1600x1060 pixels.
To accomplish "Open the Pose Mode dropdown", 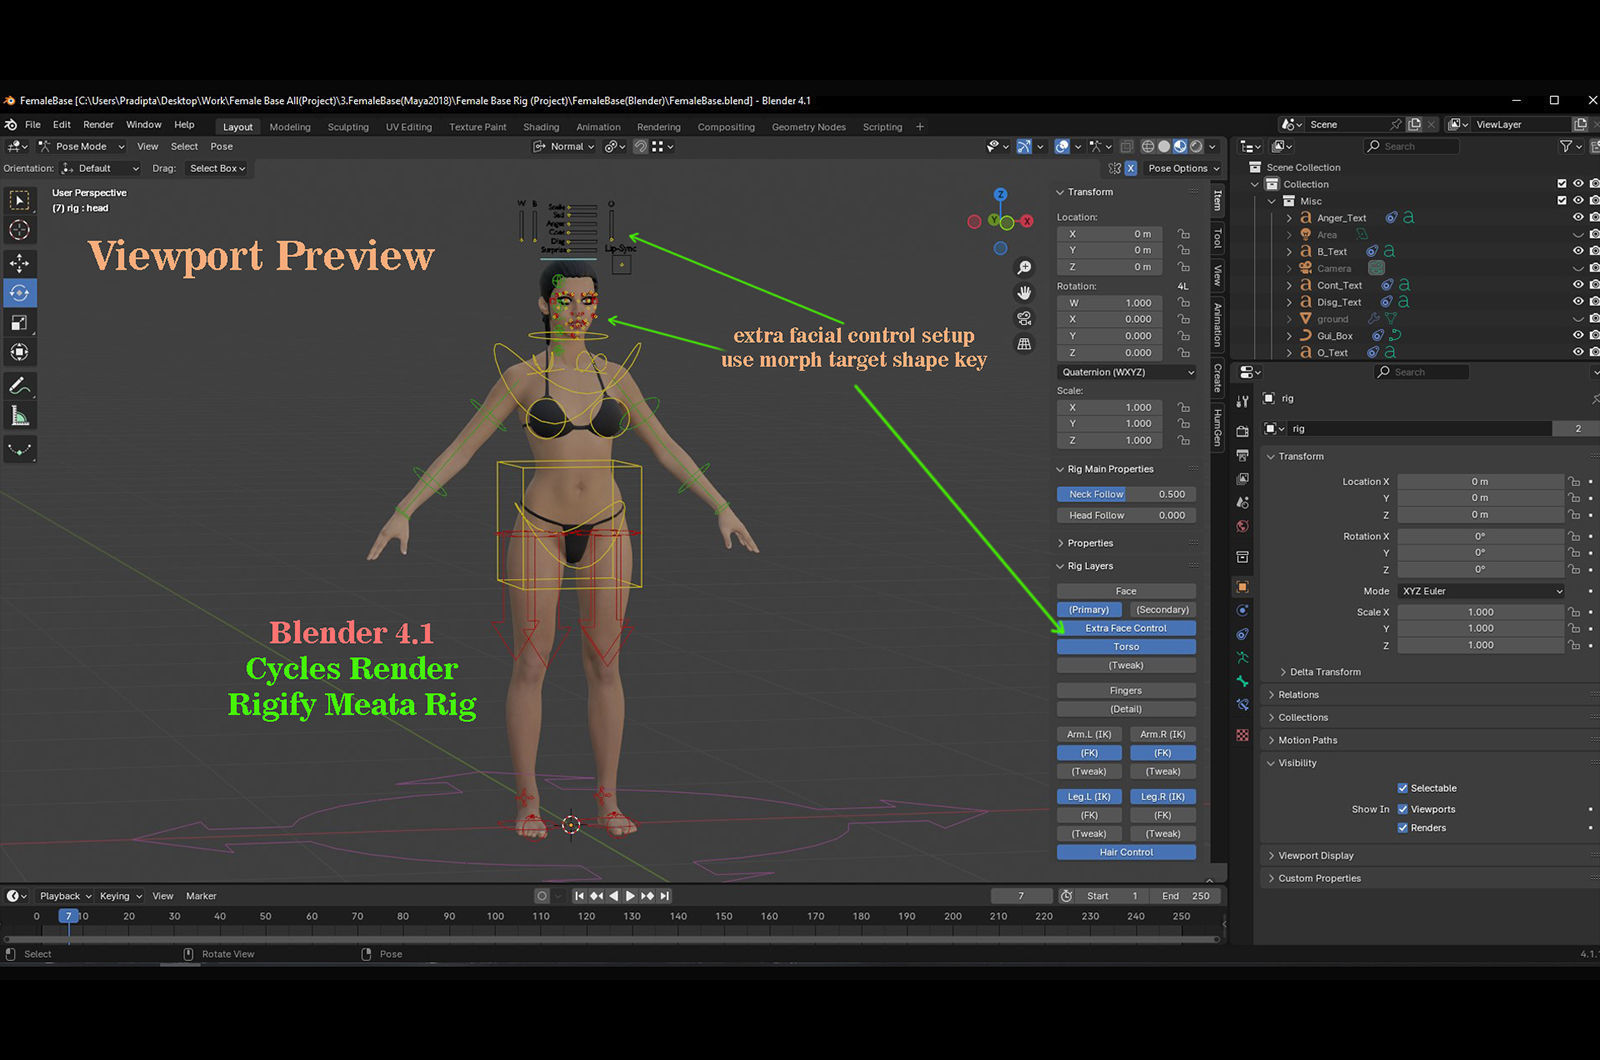I will coord(82,146).
